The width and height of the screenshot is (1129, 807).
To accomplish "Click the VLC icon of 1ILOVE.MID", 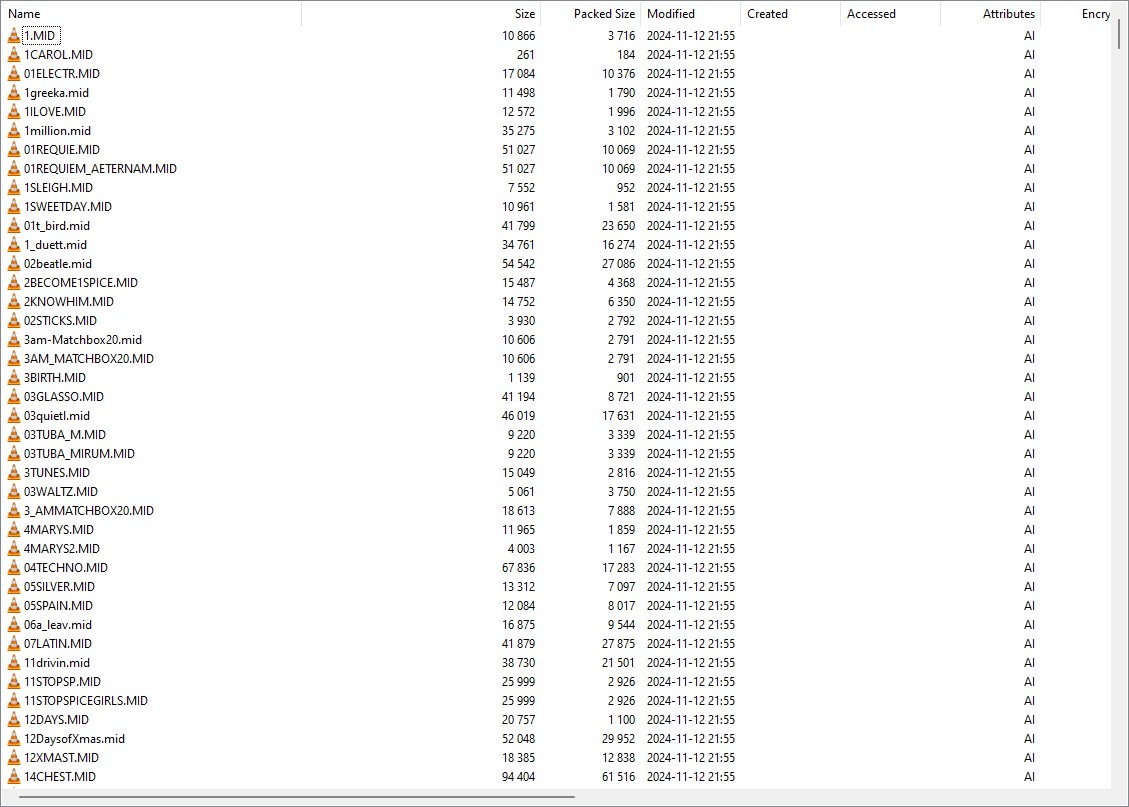I will pos(14,112).
